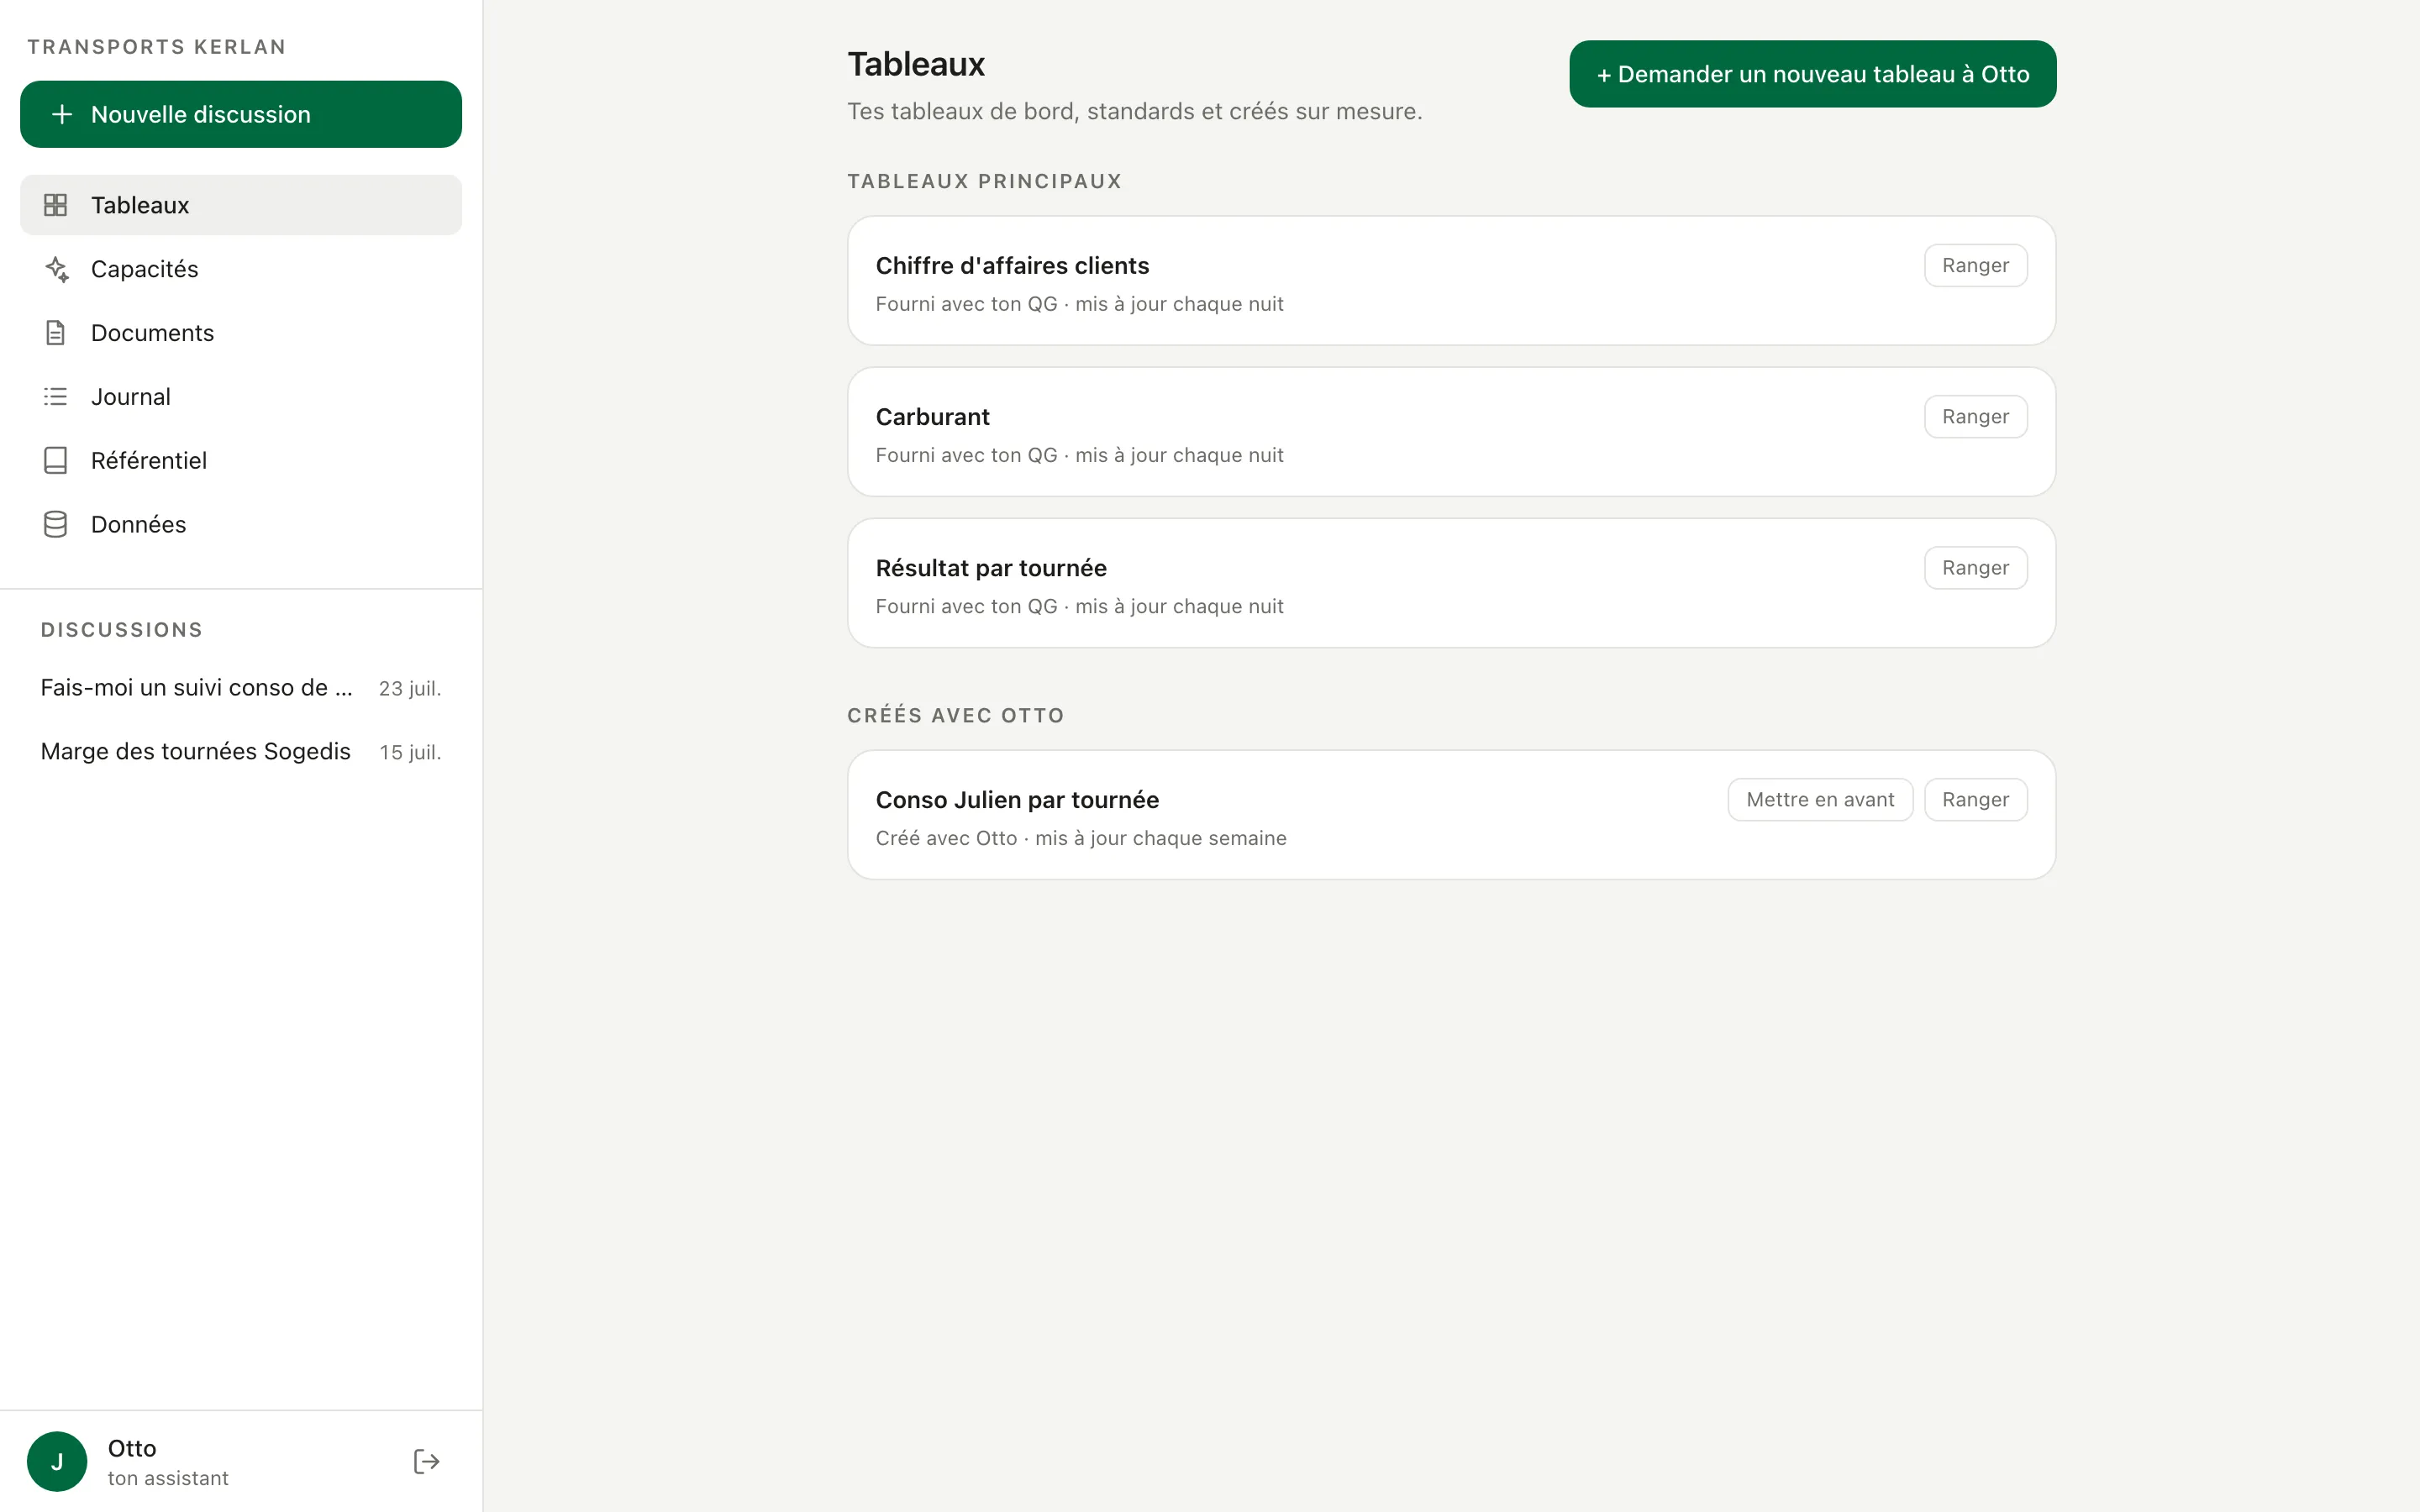Go to Capacités section
The image size is (2420, 1512).
click(x=241, y=269)
